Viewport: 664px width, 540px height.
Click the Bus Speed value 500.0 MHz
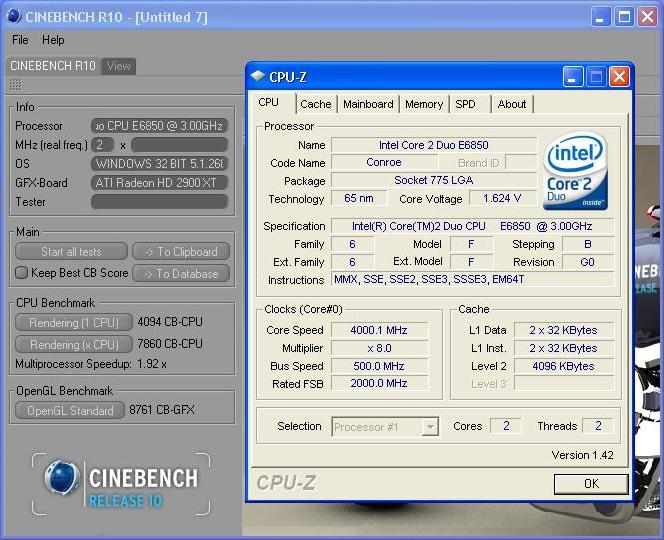(379, 366)
